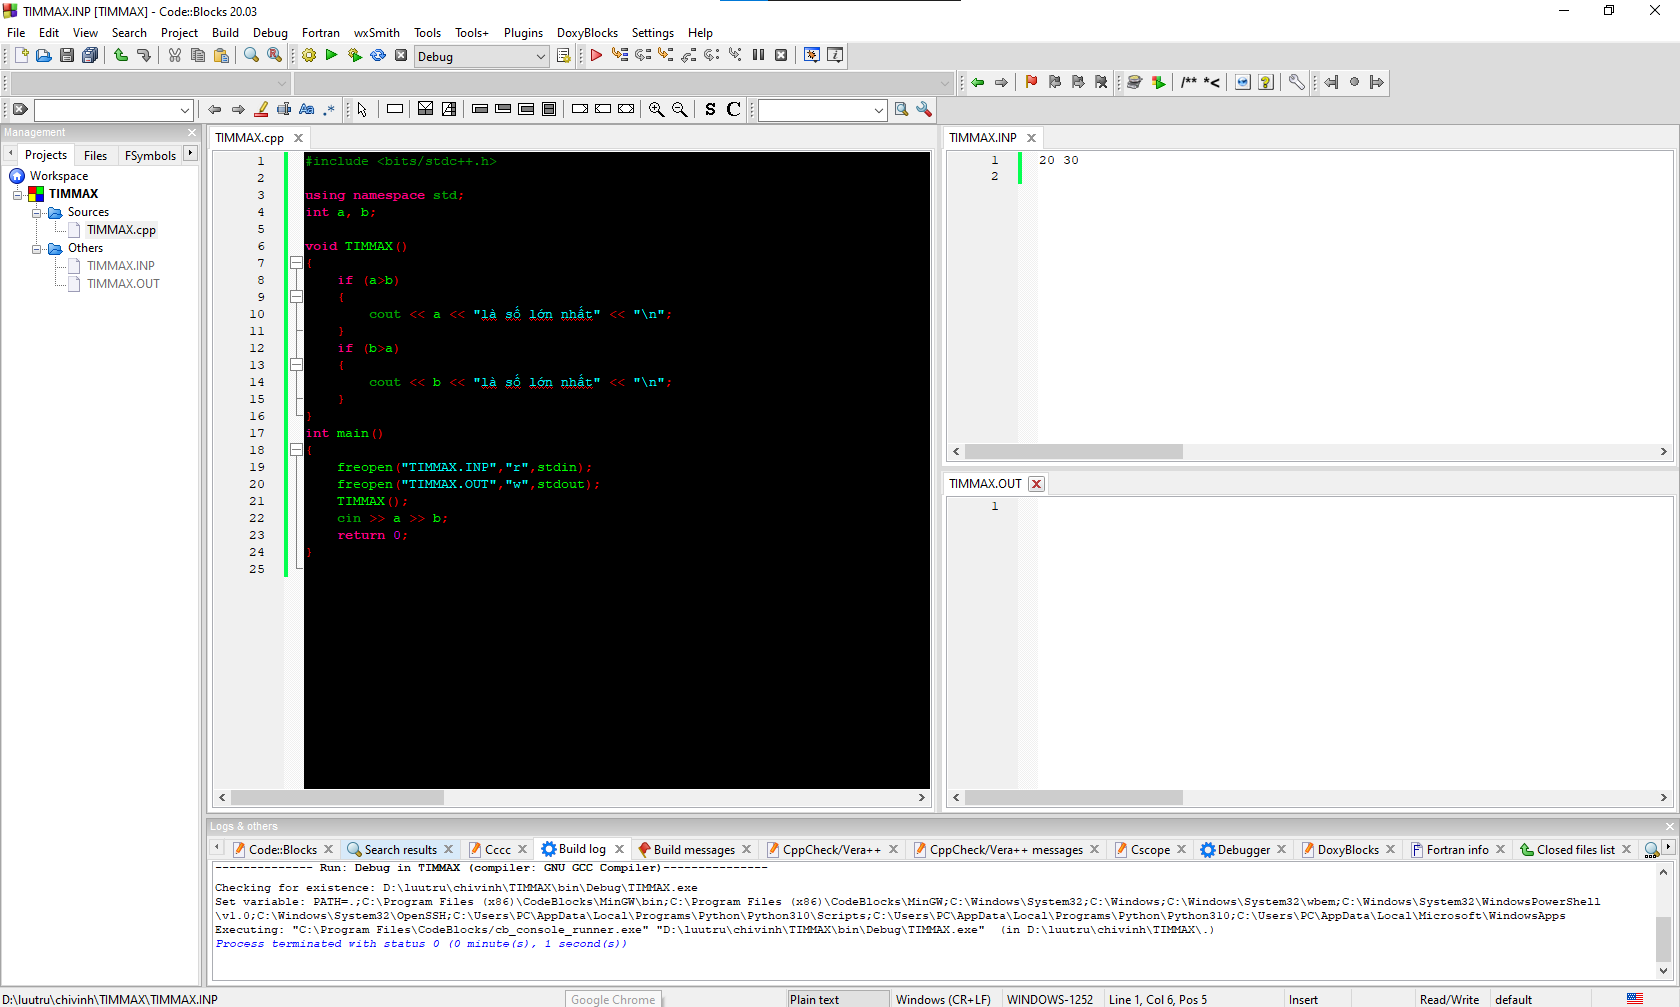Click the Zoom in magnifier icon
The image size is (1680, 1007).
tap(656, 110)
